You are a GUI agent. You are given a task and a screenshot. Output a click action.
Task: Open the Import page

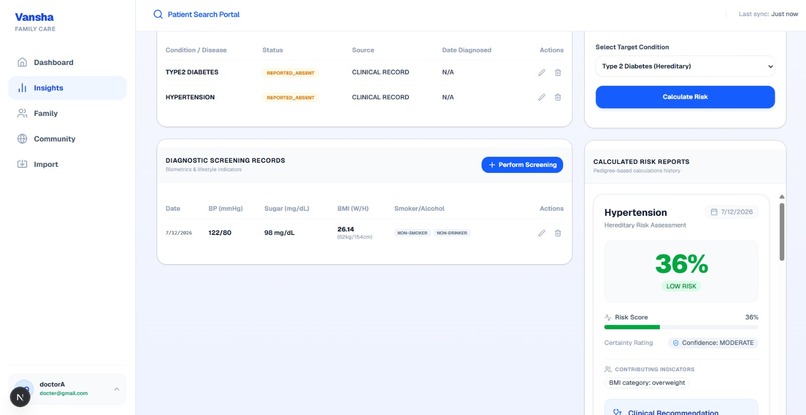(x=67, y=164)
